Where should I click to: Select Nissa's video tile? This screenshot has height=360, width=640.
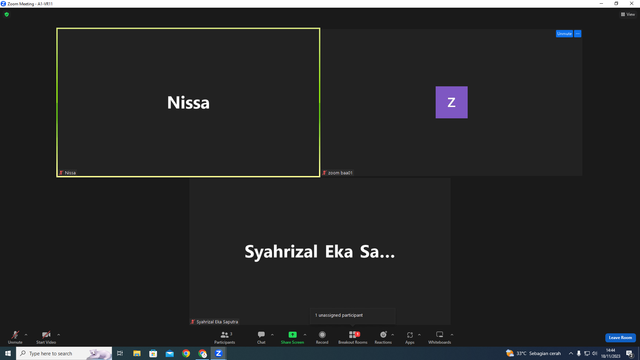click(x=188, y=102)
